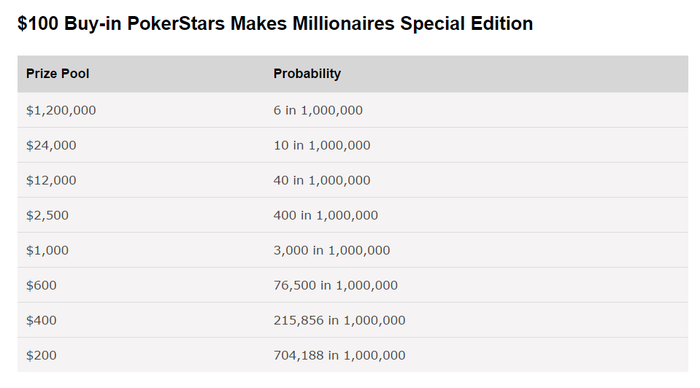Click the 6 in 1,000,000 probability
The height and width of the screenshot is (388, 700).
coord(318,110)
